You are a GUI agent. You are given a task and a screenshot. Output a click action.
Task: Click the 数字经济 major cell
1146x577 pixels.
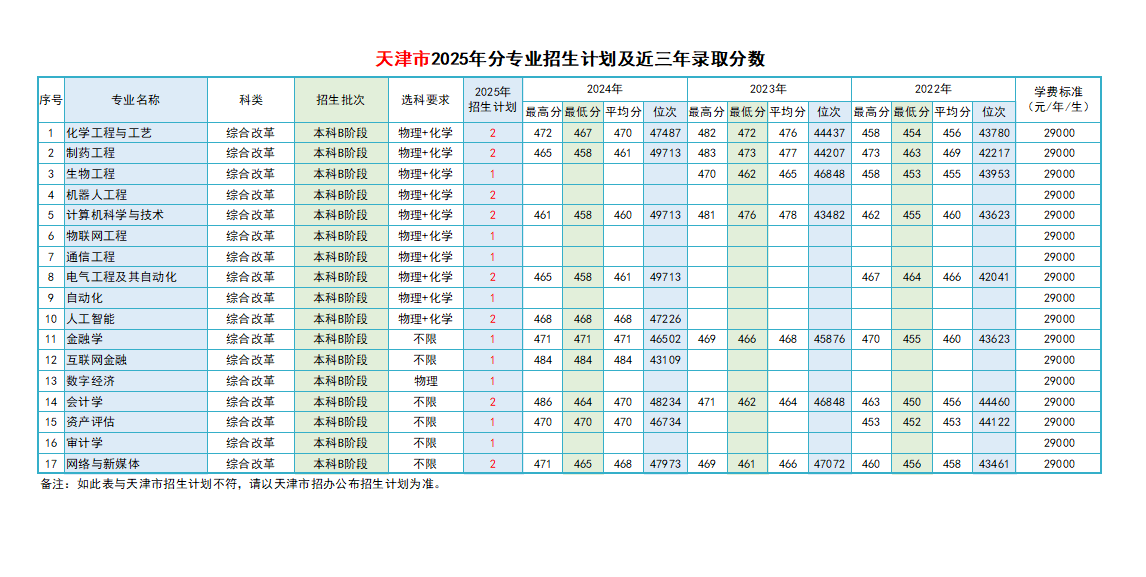[91, 381]
